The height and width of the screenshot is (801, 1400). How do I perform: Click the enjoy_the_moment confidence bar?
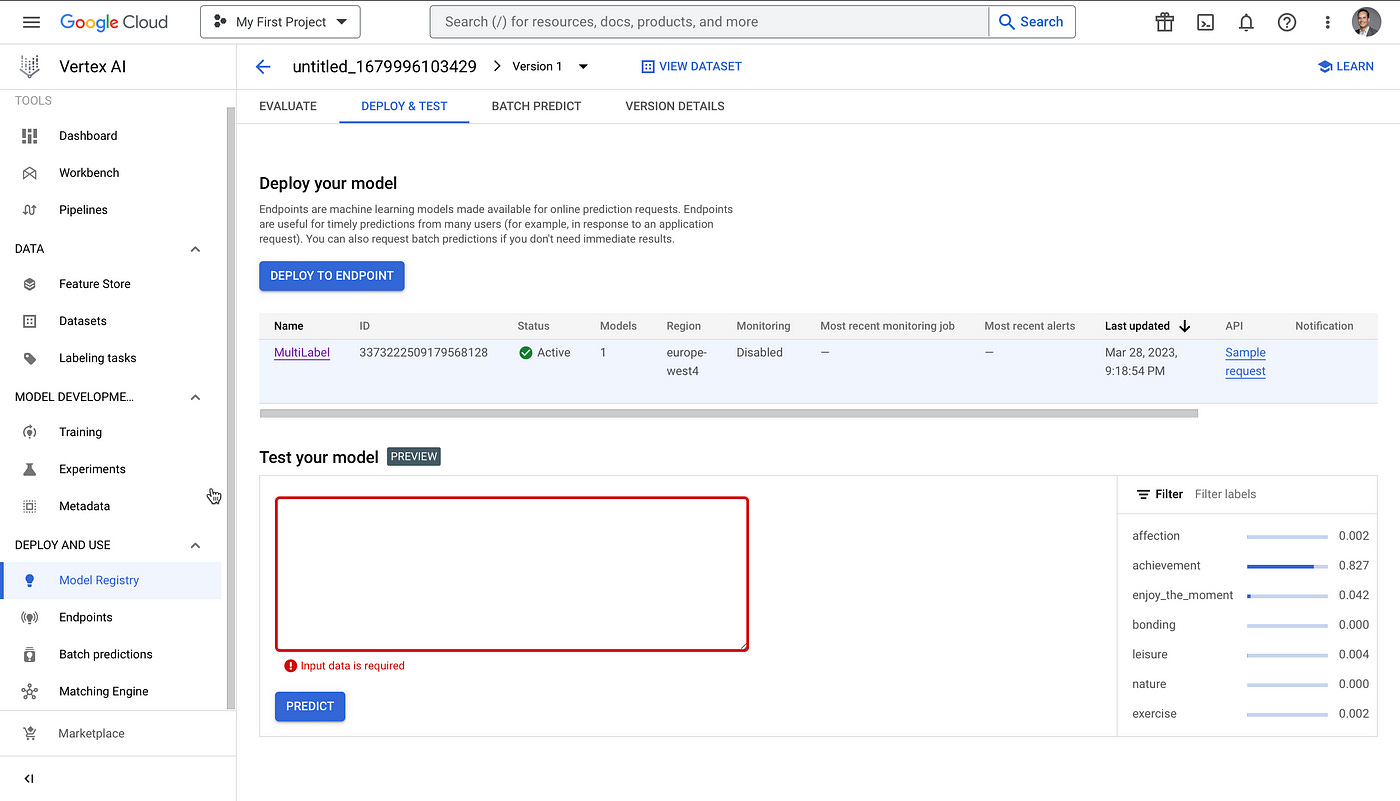[x=1287, y=596]
